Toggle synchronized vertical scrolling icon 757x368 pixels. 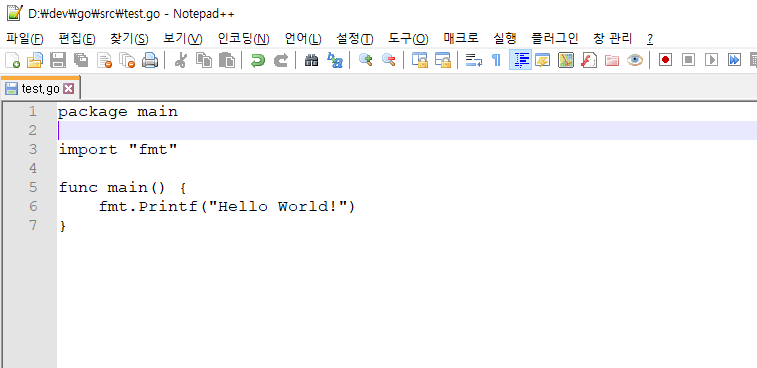click(420, 60)
